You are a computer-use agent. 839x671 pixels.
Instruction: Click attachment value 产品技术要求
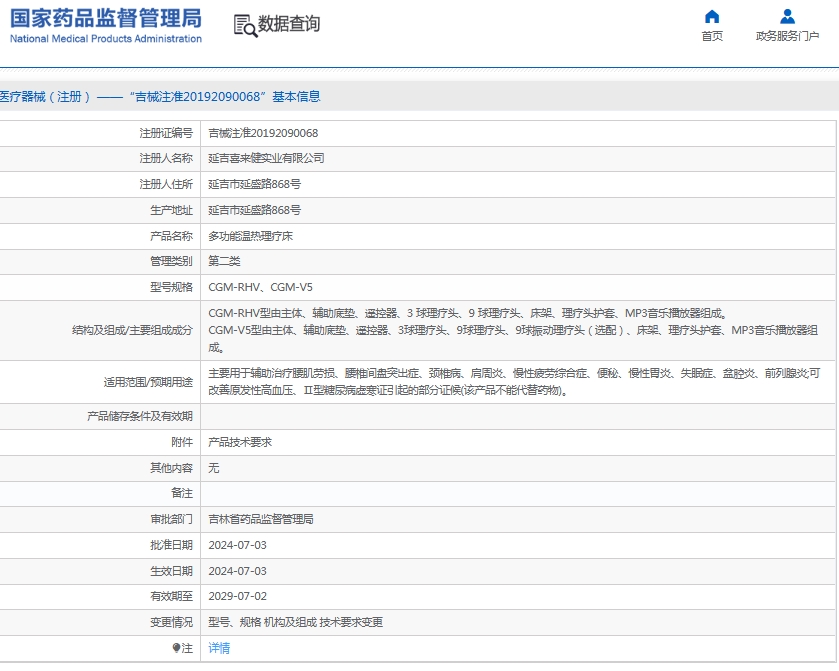(240, 442)
